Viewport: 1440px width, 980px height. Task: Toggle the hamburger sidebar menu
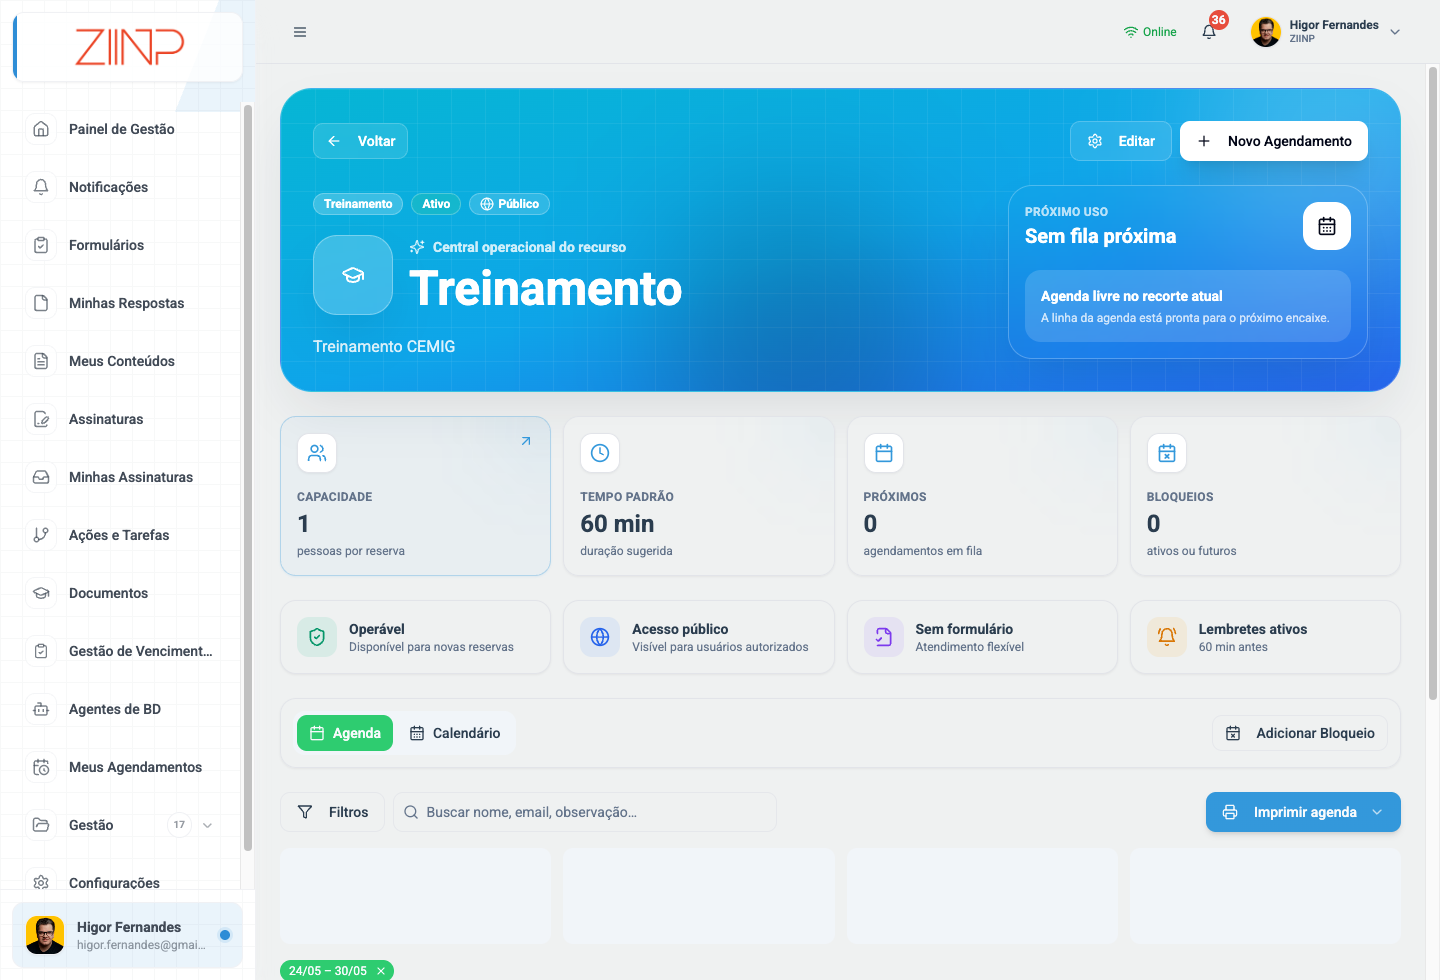pos(300,32)
